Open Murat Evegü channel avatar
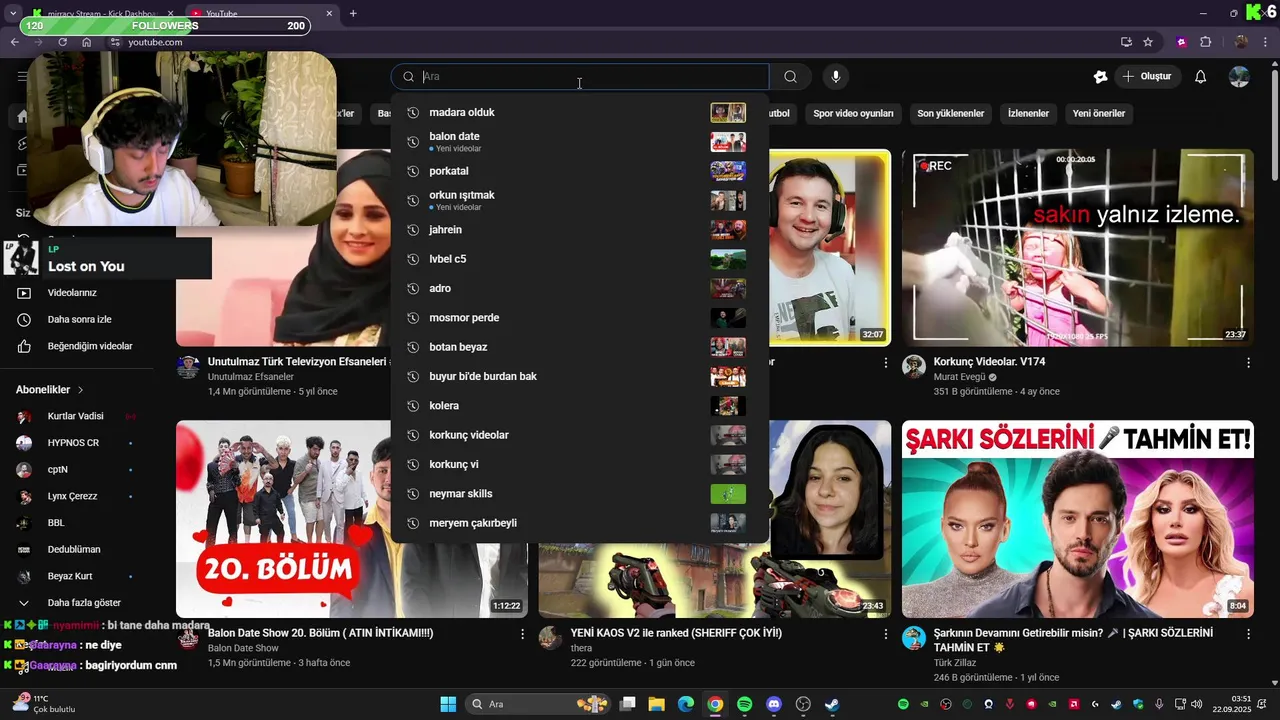The height and width of the screenshot is (720, 1280). pyautogui.click(x=914, y=366)
